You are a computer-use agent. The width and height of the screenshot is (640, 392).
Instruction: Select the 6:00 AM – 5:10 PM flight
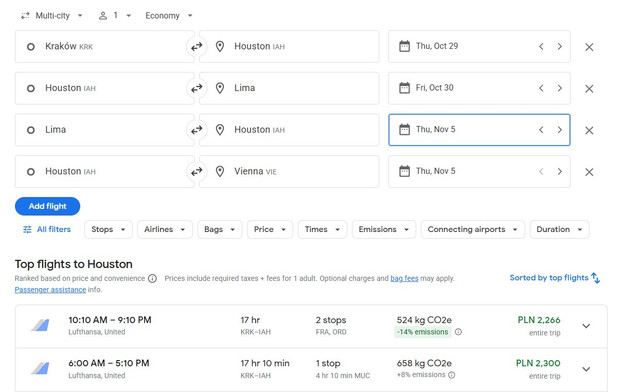click(311, 370)
